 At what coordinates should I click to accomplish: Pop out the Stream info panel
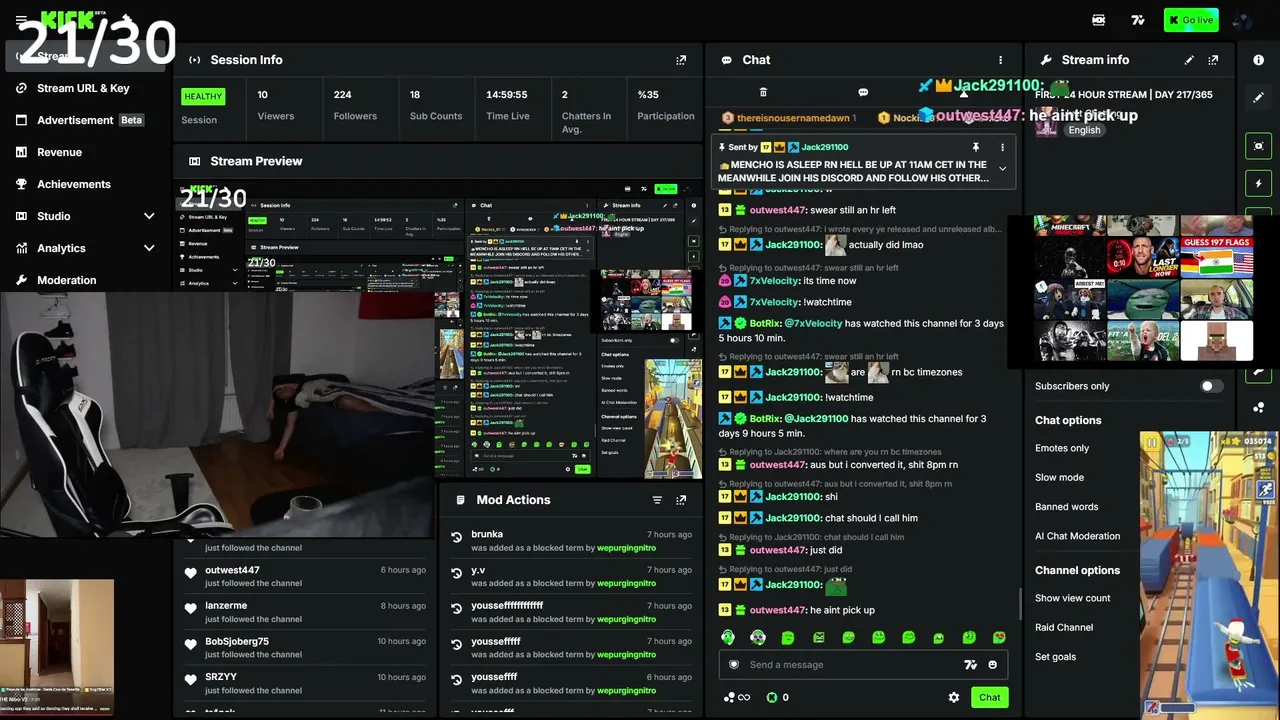(x=1213, y=60)
